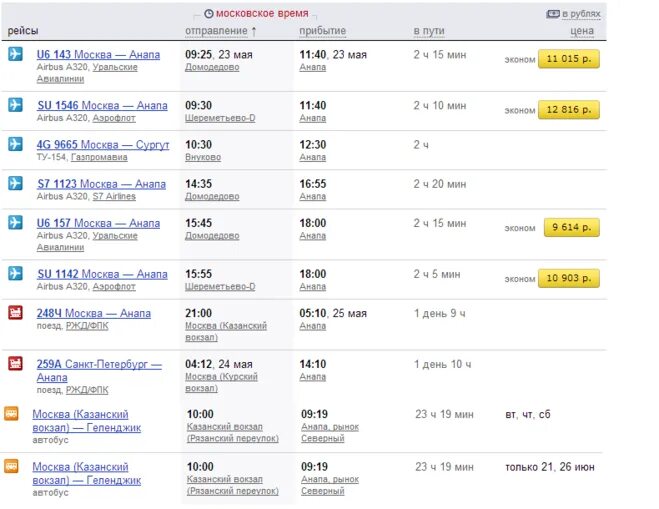
Task: Open S7 1123 Москва — Анапа flight
Action: 101,184
